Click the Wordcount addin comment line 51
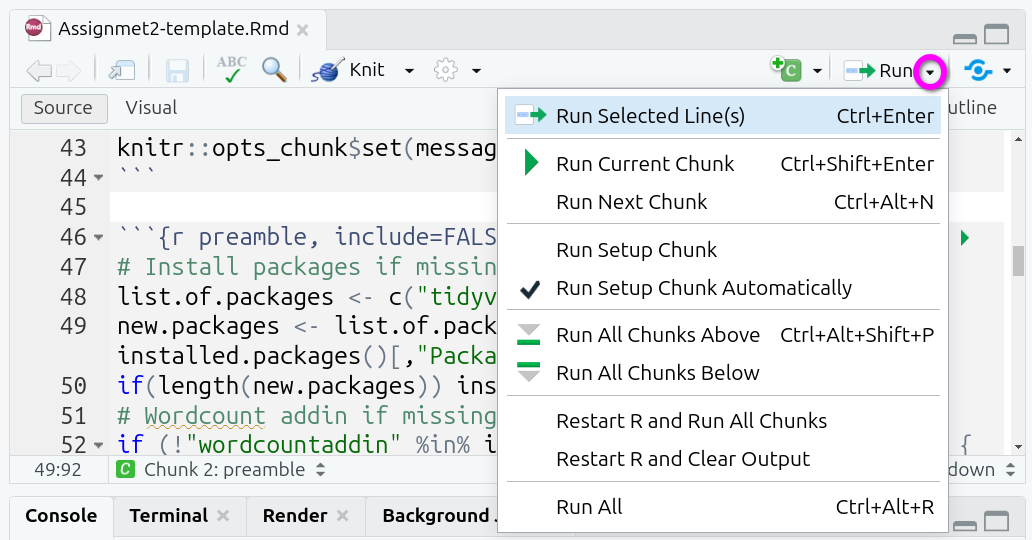This screenshot has height=540, width=1032. (307, 416)
